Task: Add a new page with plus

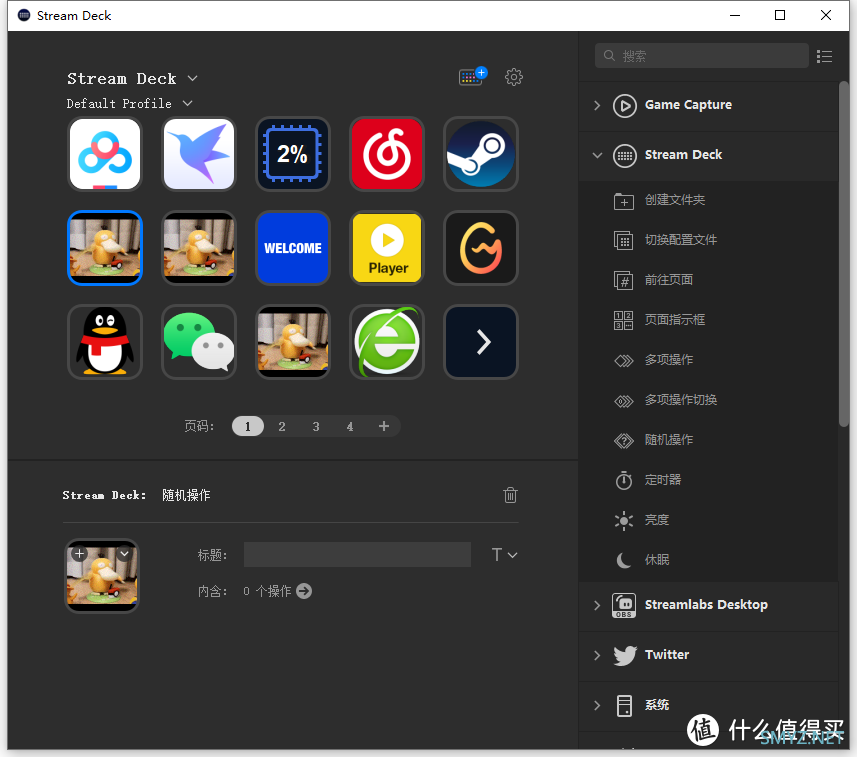Action: coord(384,426)
